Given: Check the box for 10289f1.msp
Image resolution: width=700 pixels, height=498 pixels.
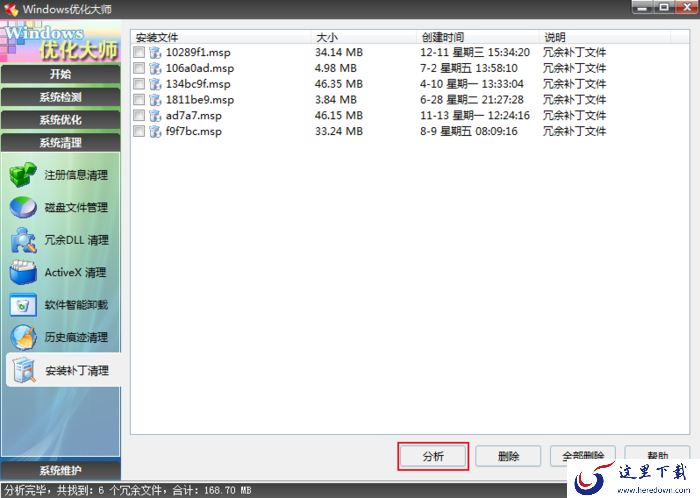Looking at the screenshot, I should [x=139, y=52].
